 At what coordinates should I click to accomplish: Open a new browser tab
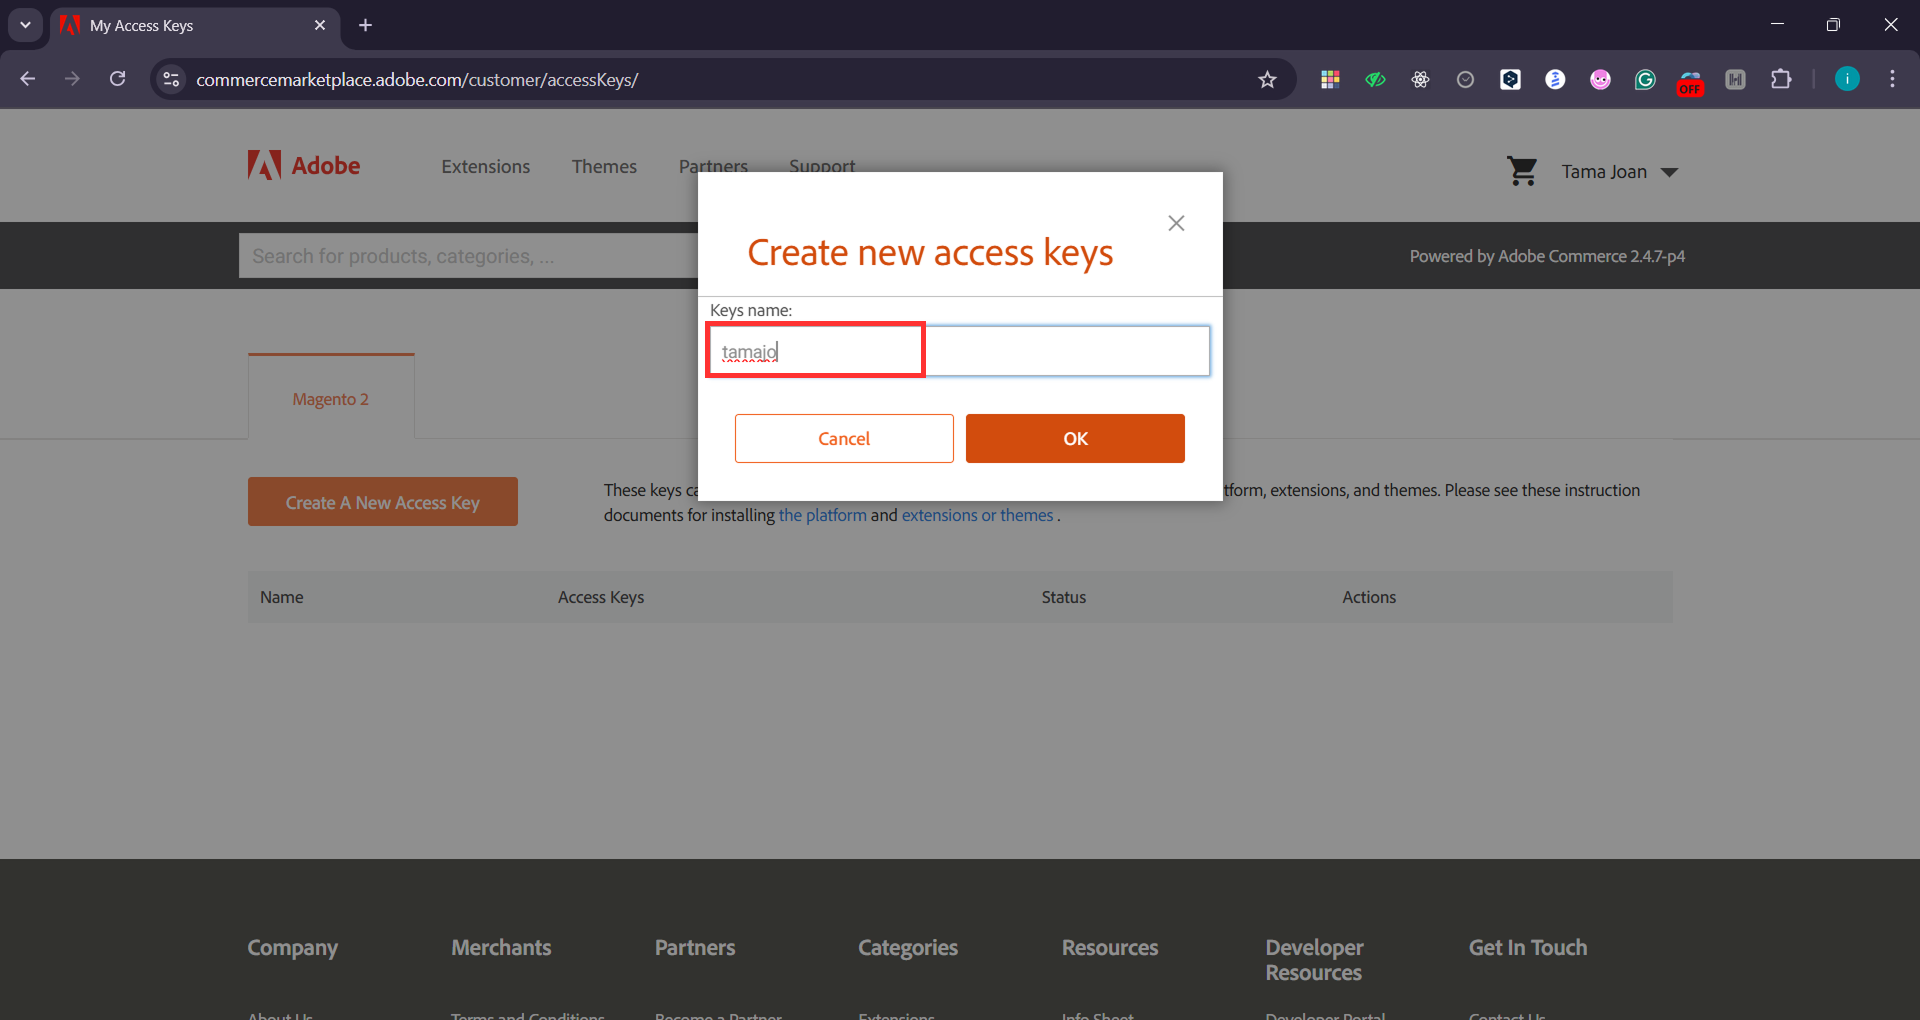coord(366,25)
